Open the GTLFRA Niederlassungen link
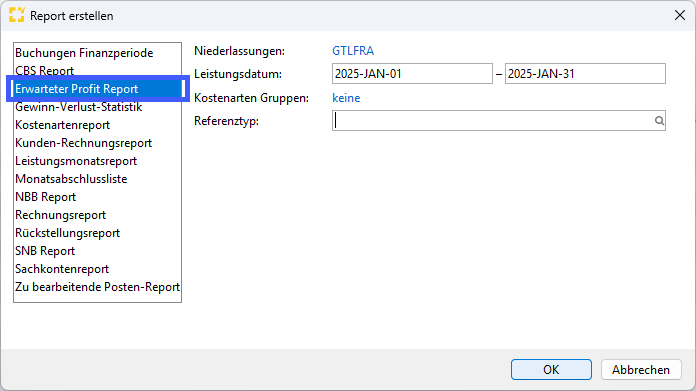 click(353, 51)
